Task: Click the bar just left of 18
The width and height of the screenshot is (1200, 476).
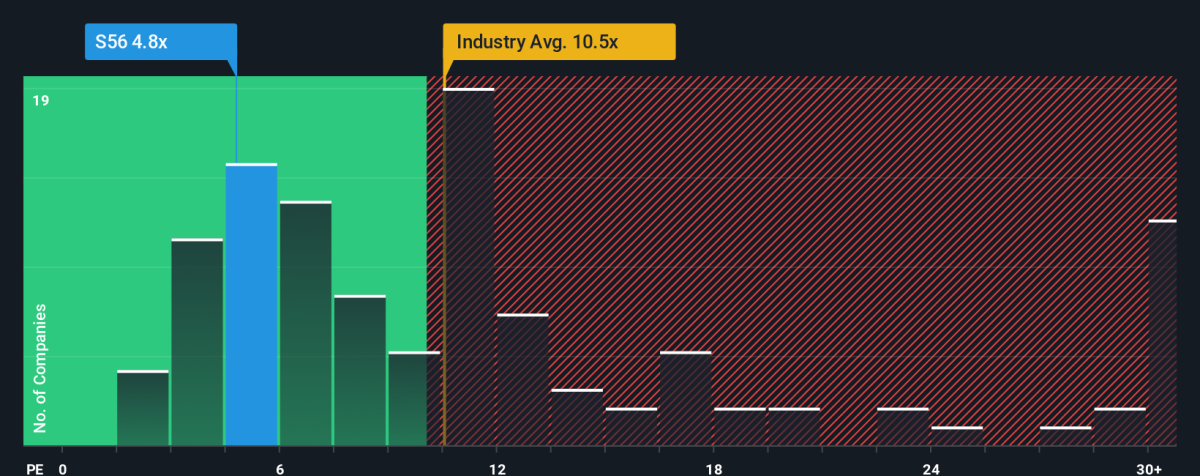Action: click(x=685, y=399)
